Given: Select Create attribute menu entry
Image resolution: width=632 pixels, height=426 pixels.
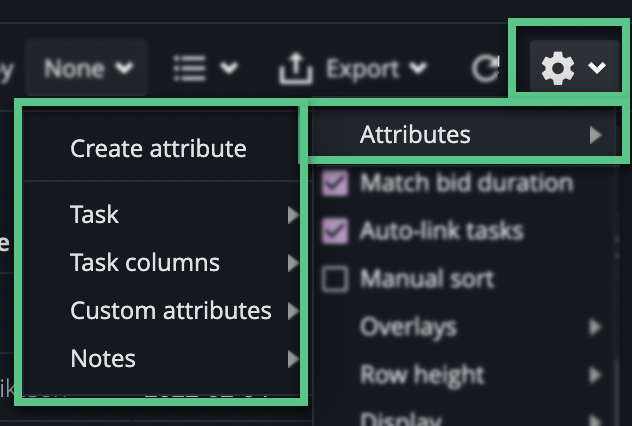Looking at the screenshot, I should point(158,148).
